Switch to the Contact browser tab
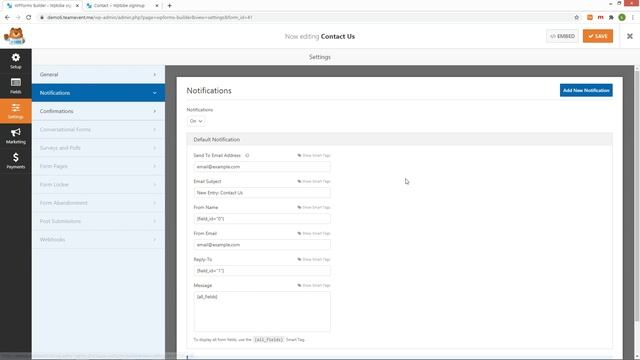640x360 pixels. coord(122,6)
